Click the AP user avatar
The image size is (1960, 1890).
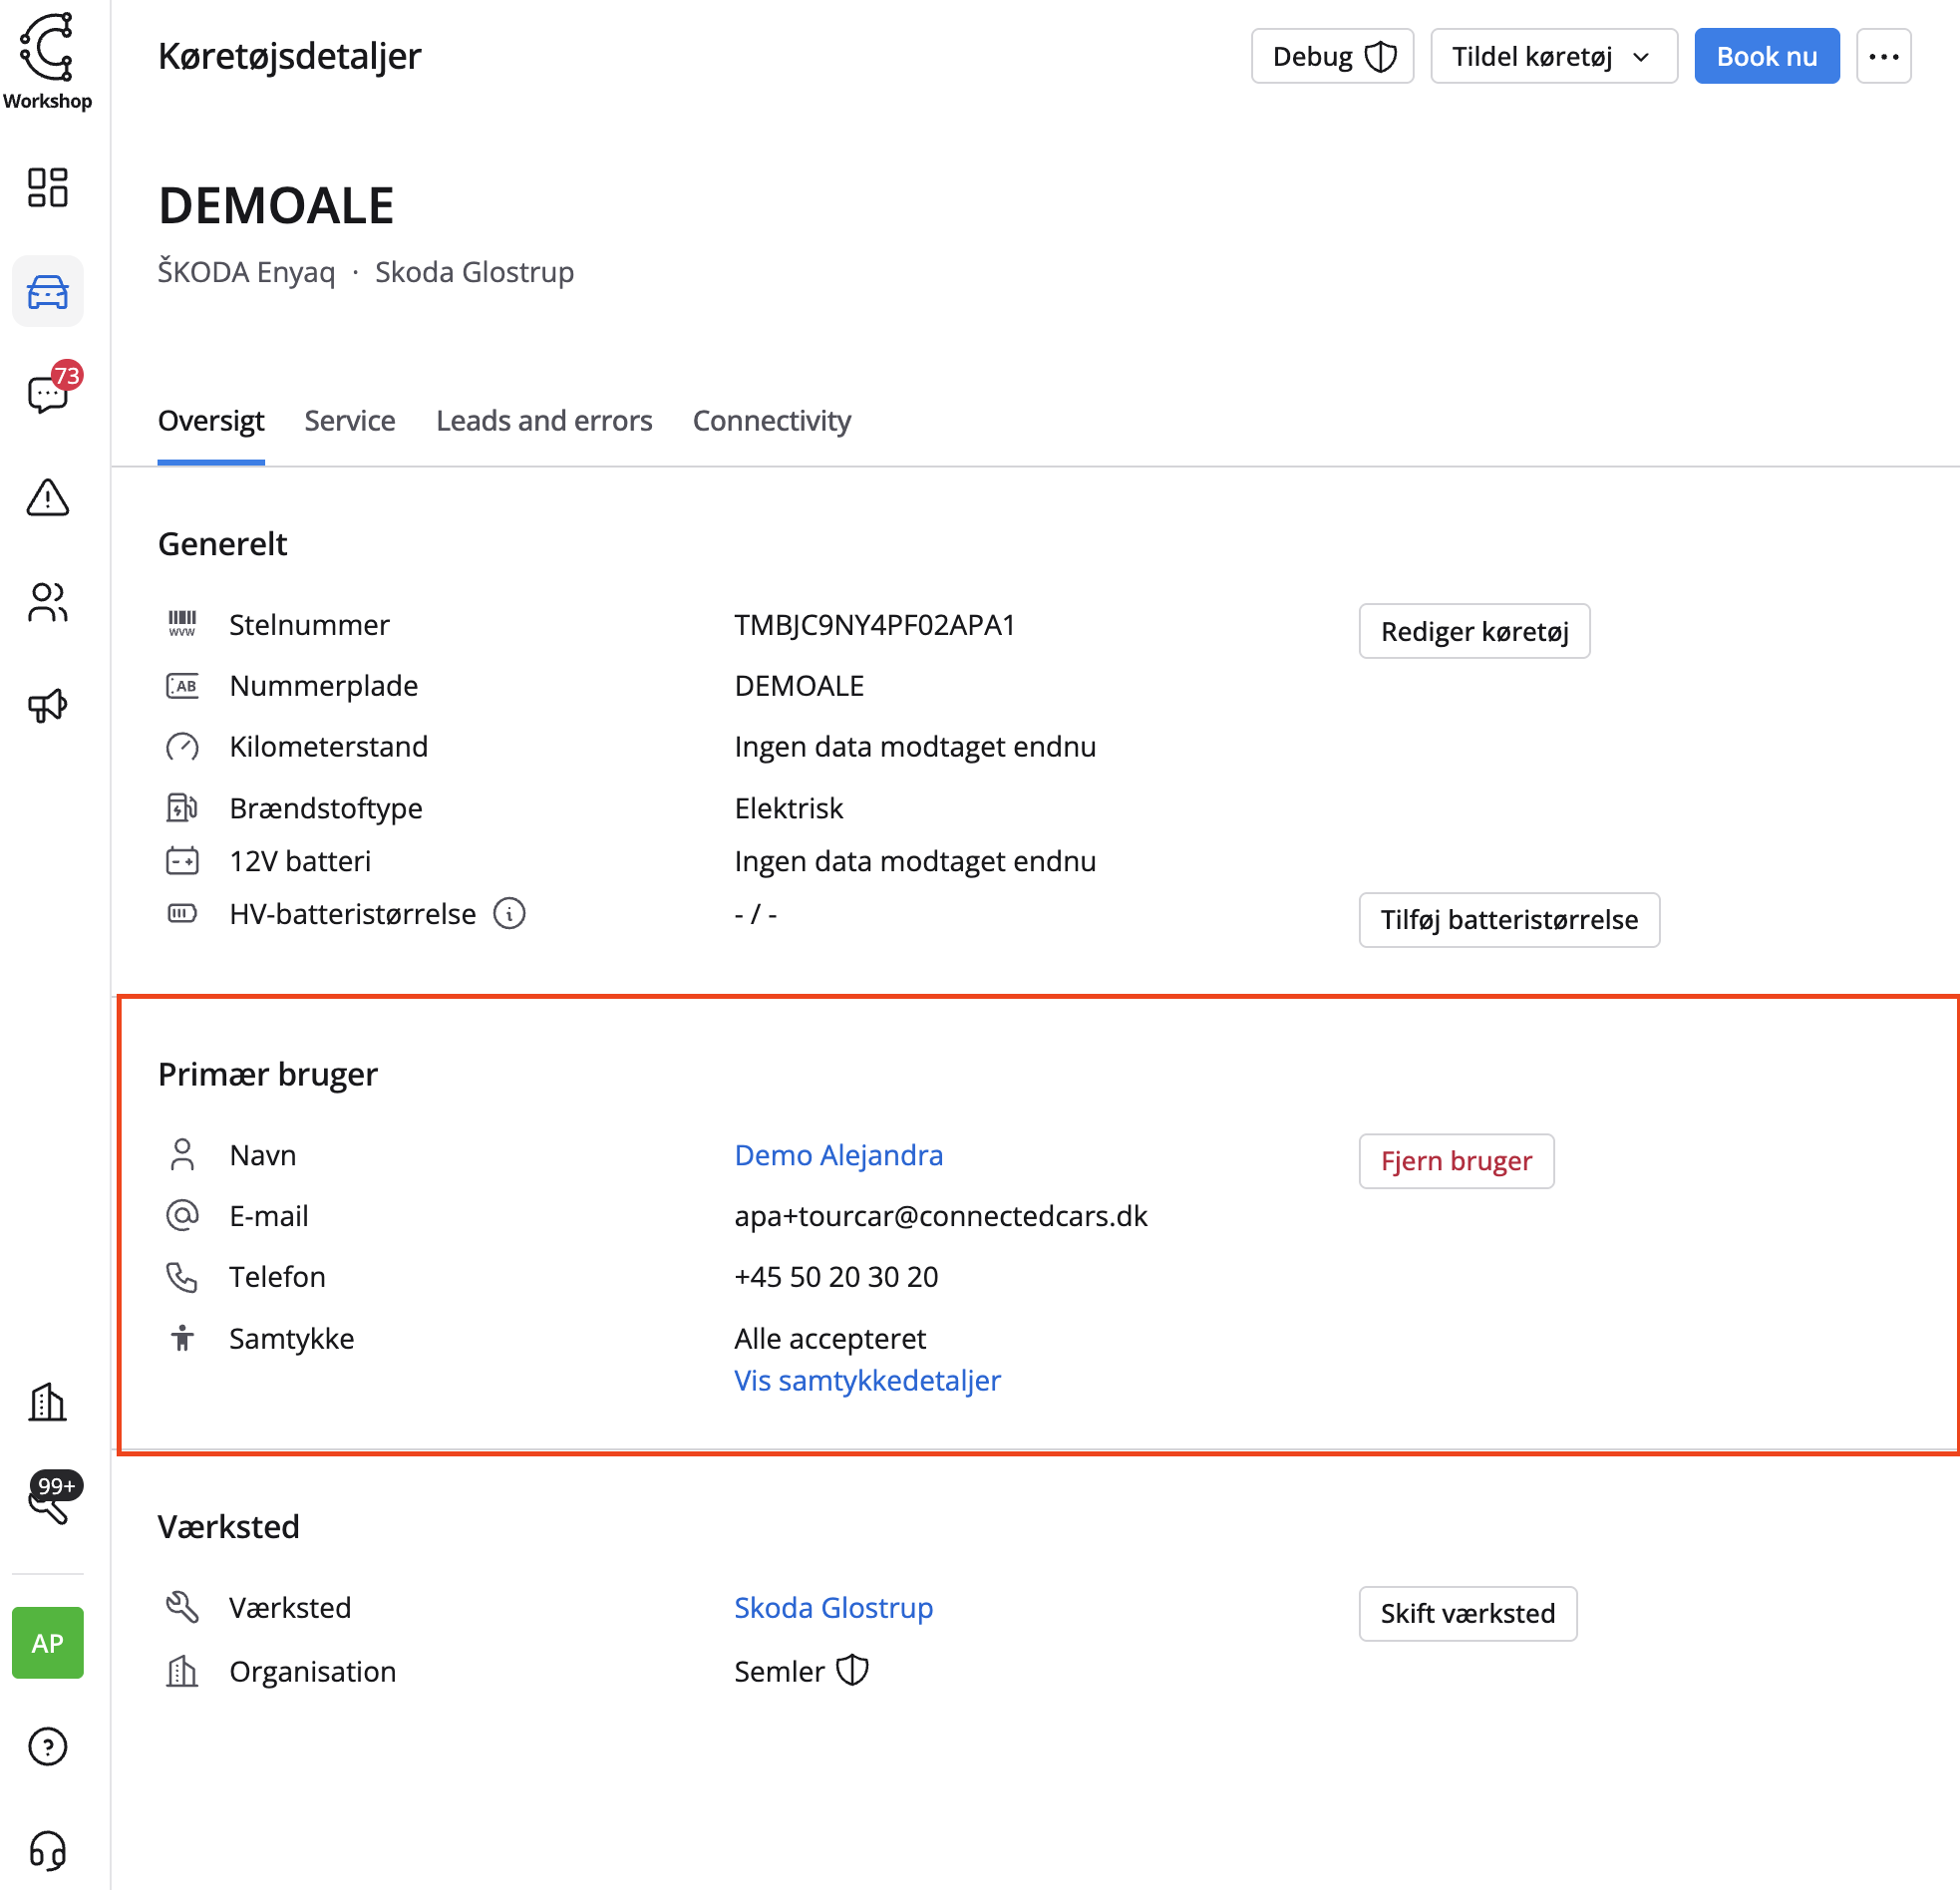(x=47, y=1642)
